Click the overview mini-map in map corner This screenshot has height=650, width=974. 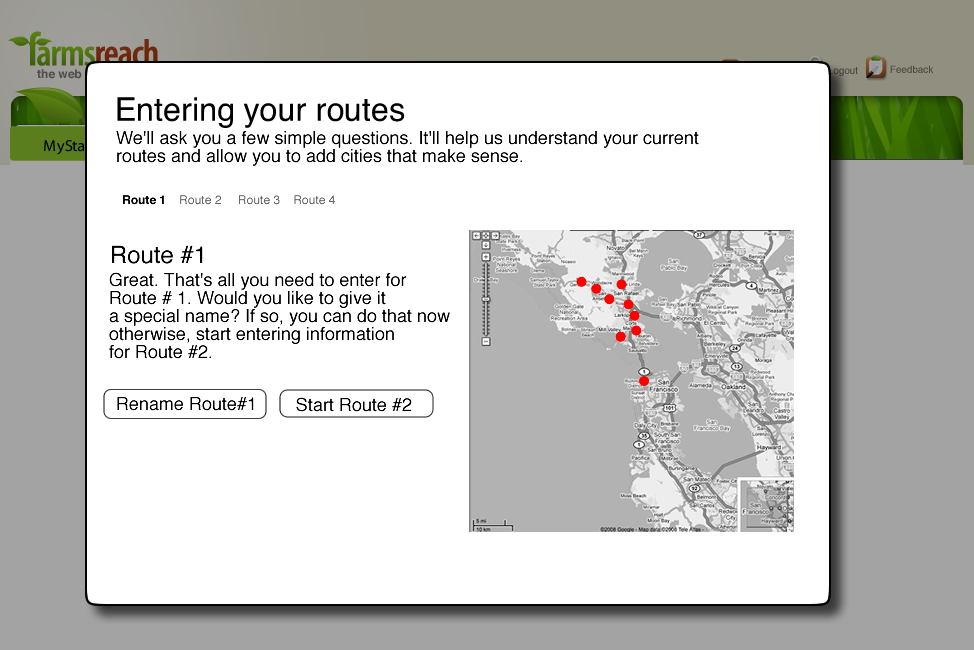767,505
